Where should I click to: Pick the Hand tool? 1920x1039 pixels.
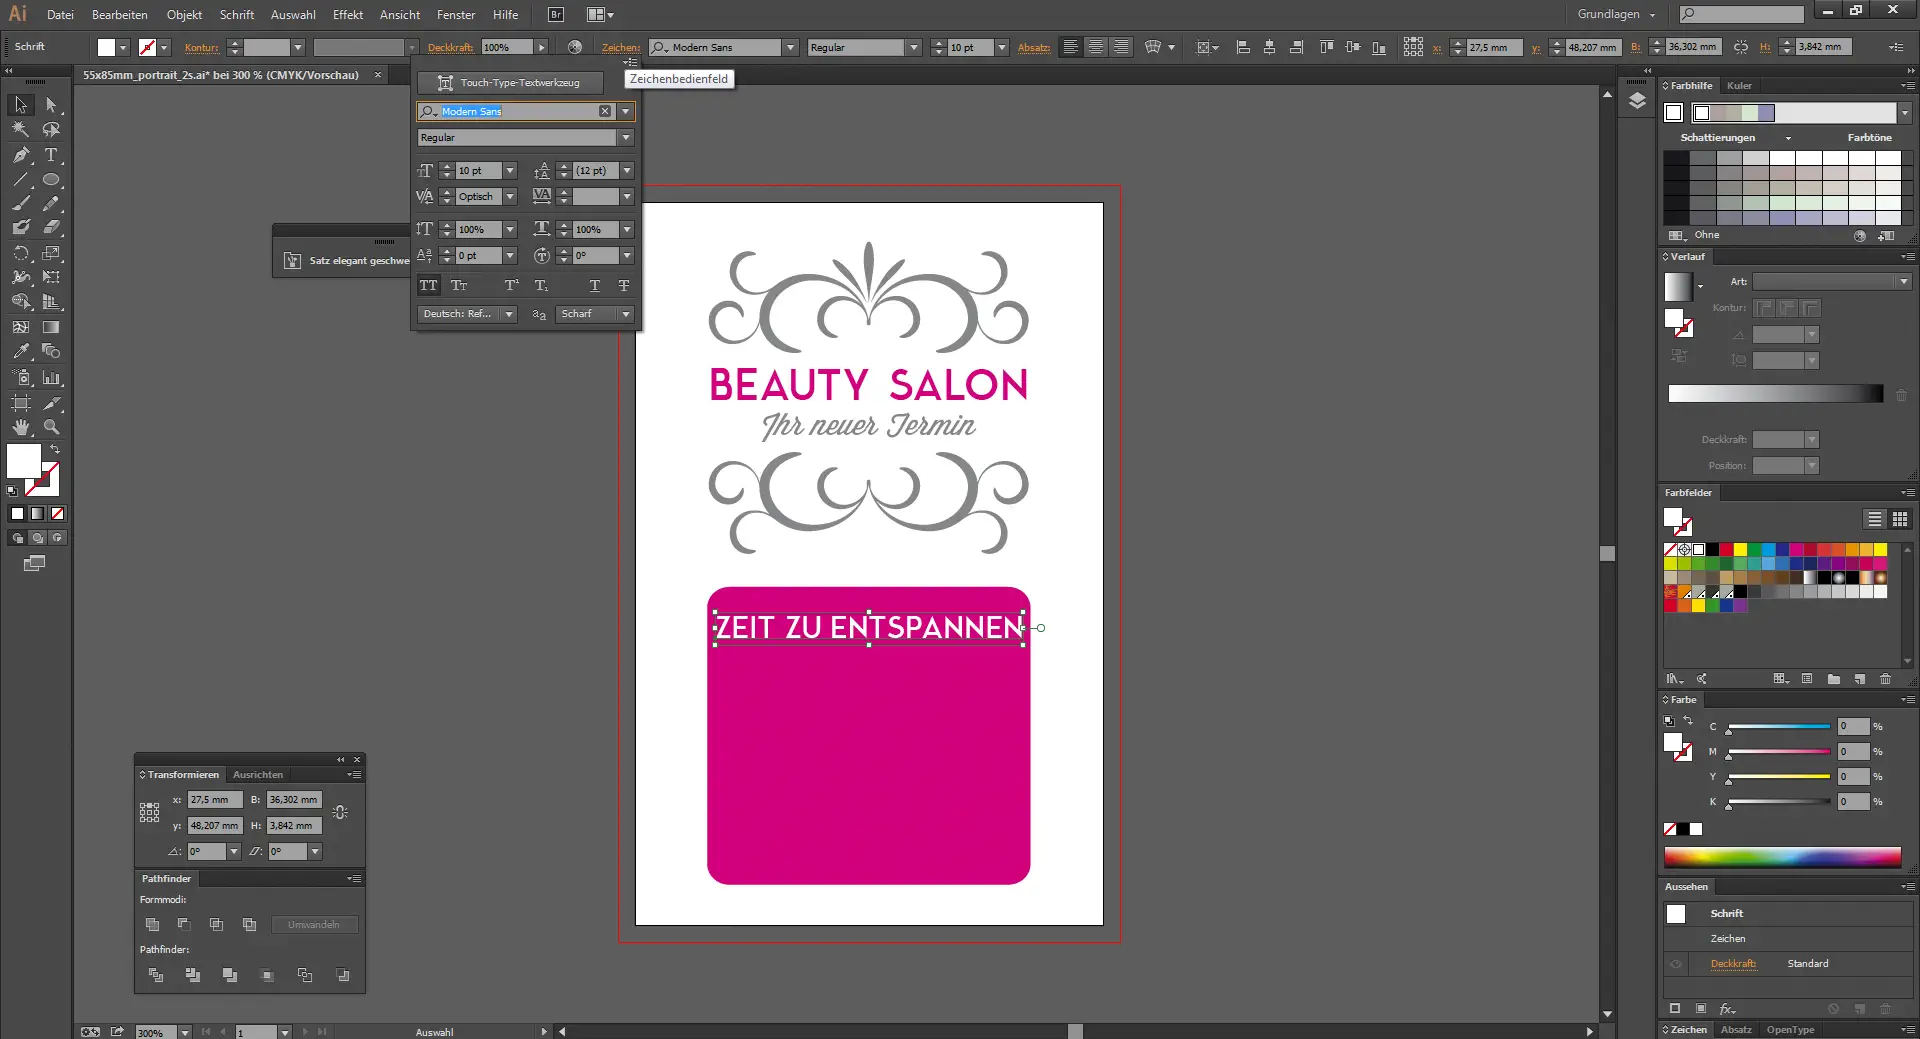(21, 427)
